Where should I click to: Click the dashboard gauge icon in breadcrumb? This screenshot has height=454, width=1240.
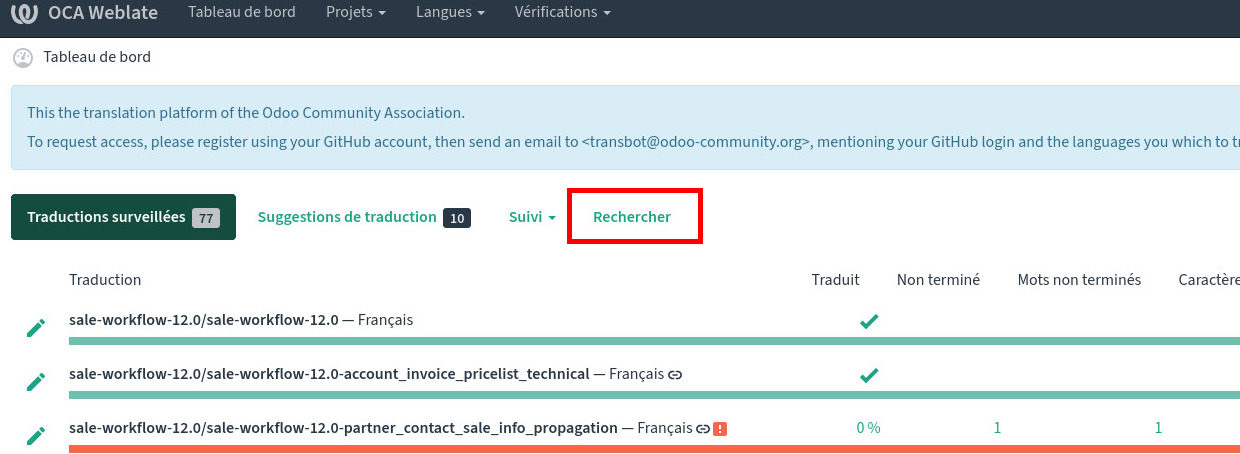[x=23, y=58]
